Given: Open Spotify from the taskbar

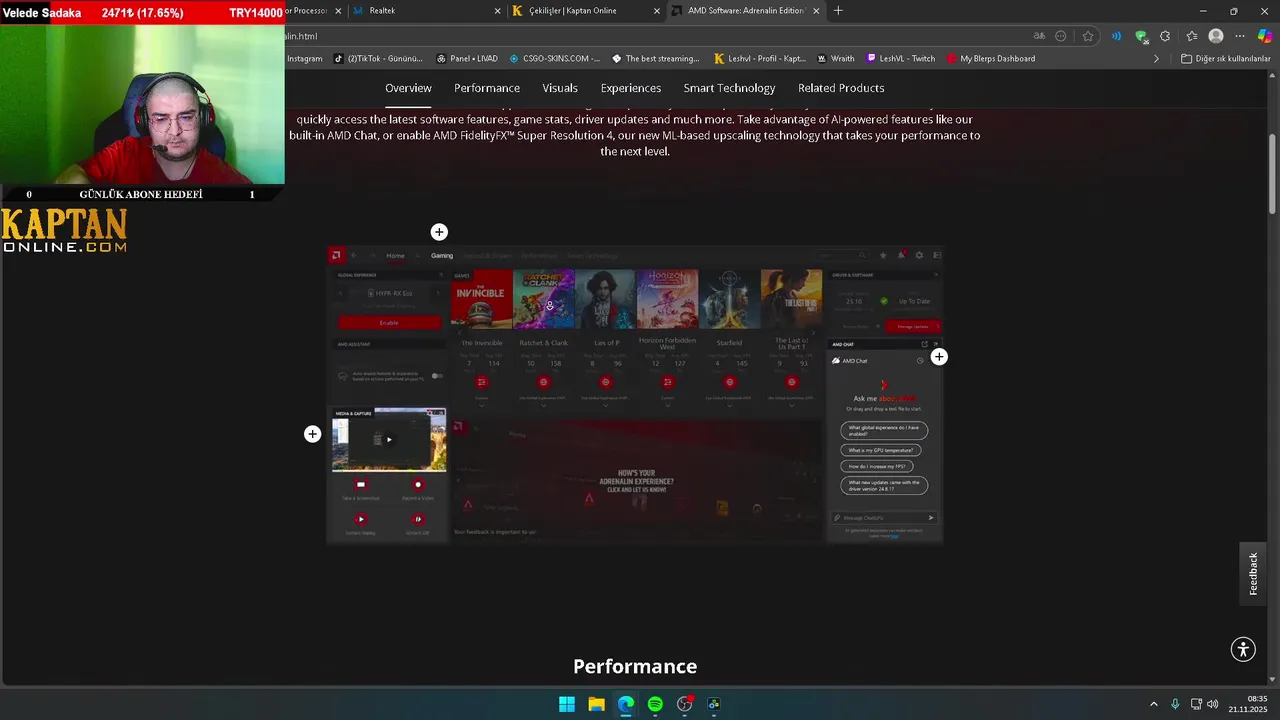Looking at the screenshot, I should click(x=655, y=704).
